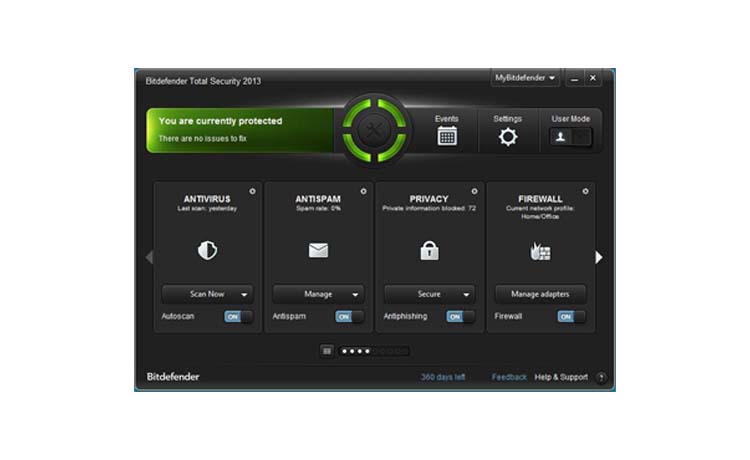This screenshot has height=460, width=750.
Task: Select the first page dot in the pager
Action: (x=344, y=351)
